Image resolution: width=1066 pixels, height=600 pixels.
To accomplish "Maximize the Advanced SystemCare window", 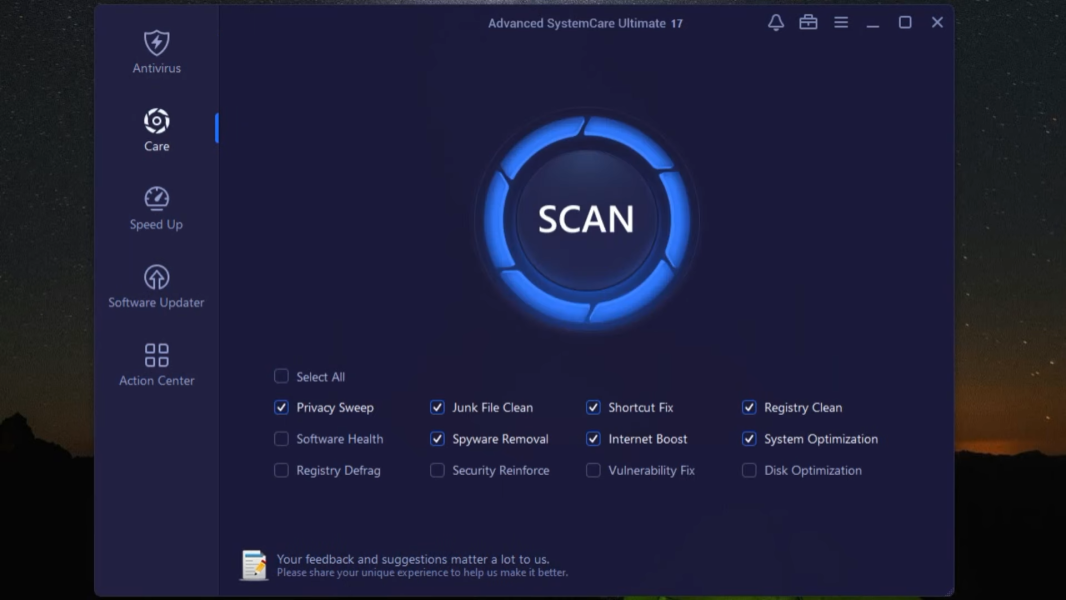I will [x=905, y=22].
